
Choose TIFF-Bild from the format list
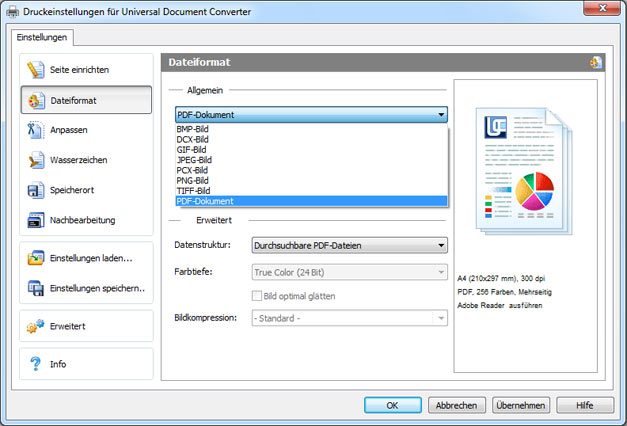pyautogui.click(x=311, y=191)
